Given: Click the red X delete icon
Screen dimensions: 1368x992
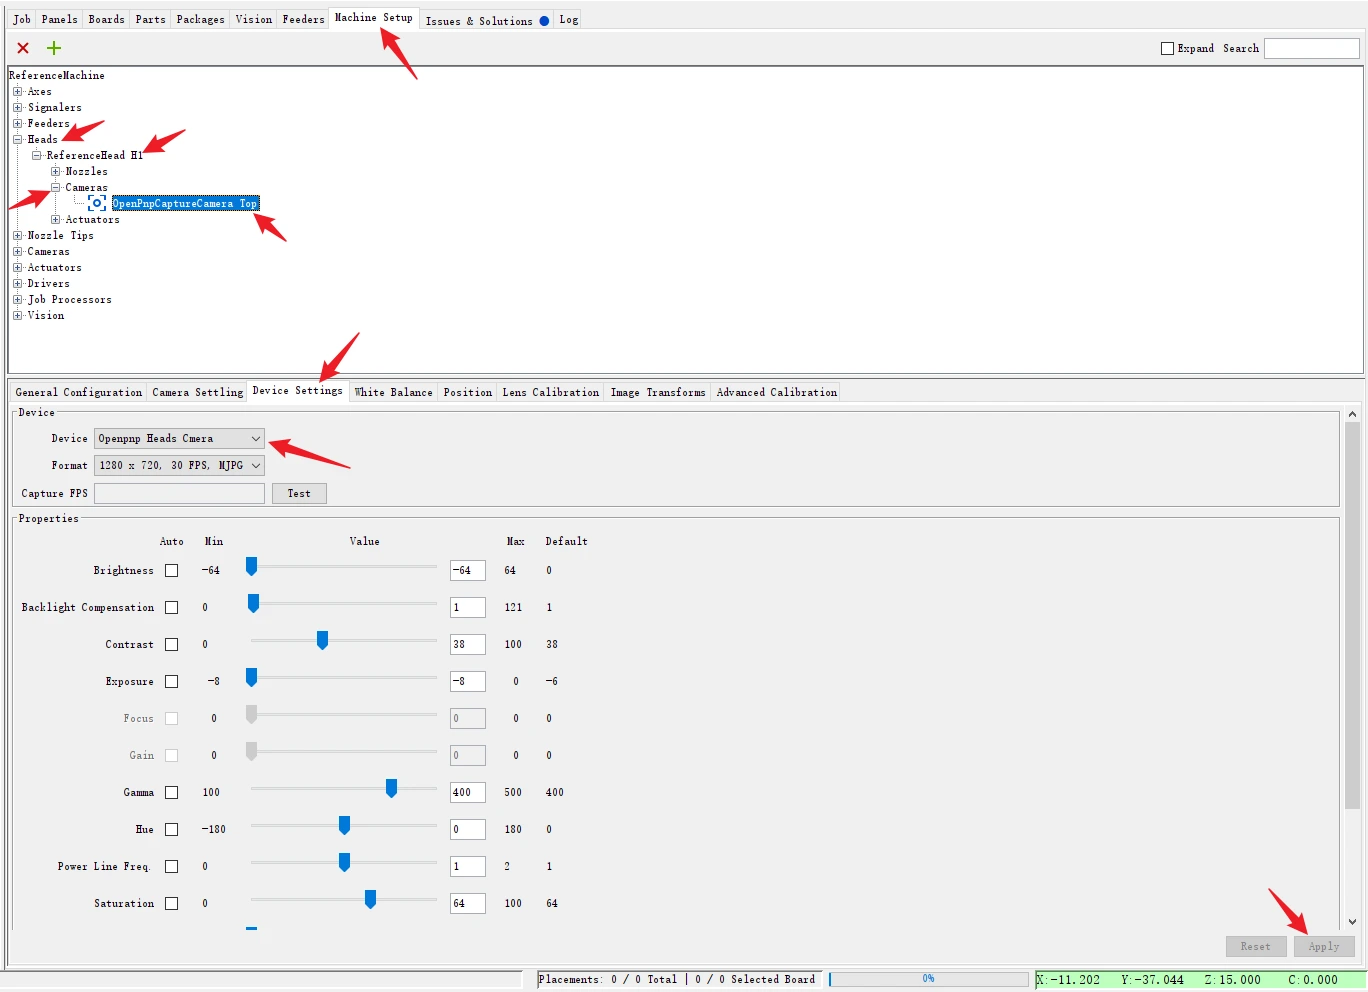Looking at the screenshot, I should 23,48.
